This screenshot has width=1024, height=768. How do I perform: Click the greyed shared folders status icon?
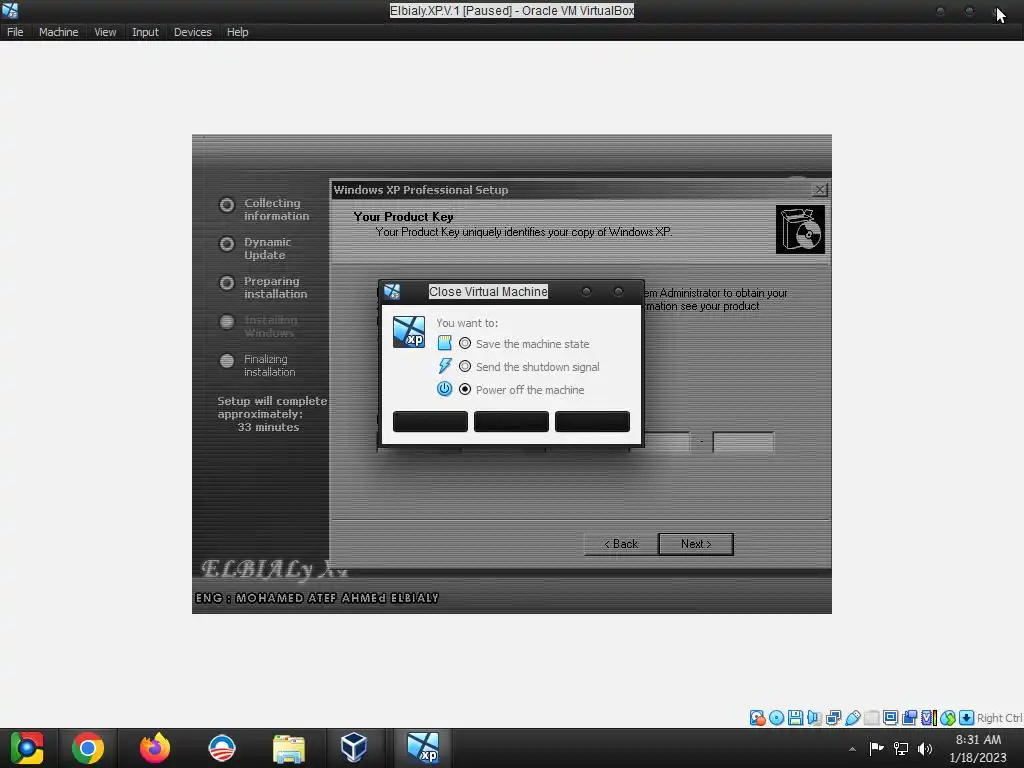pyautogui.click(x=871, y=718)
